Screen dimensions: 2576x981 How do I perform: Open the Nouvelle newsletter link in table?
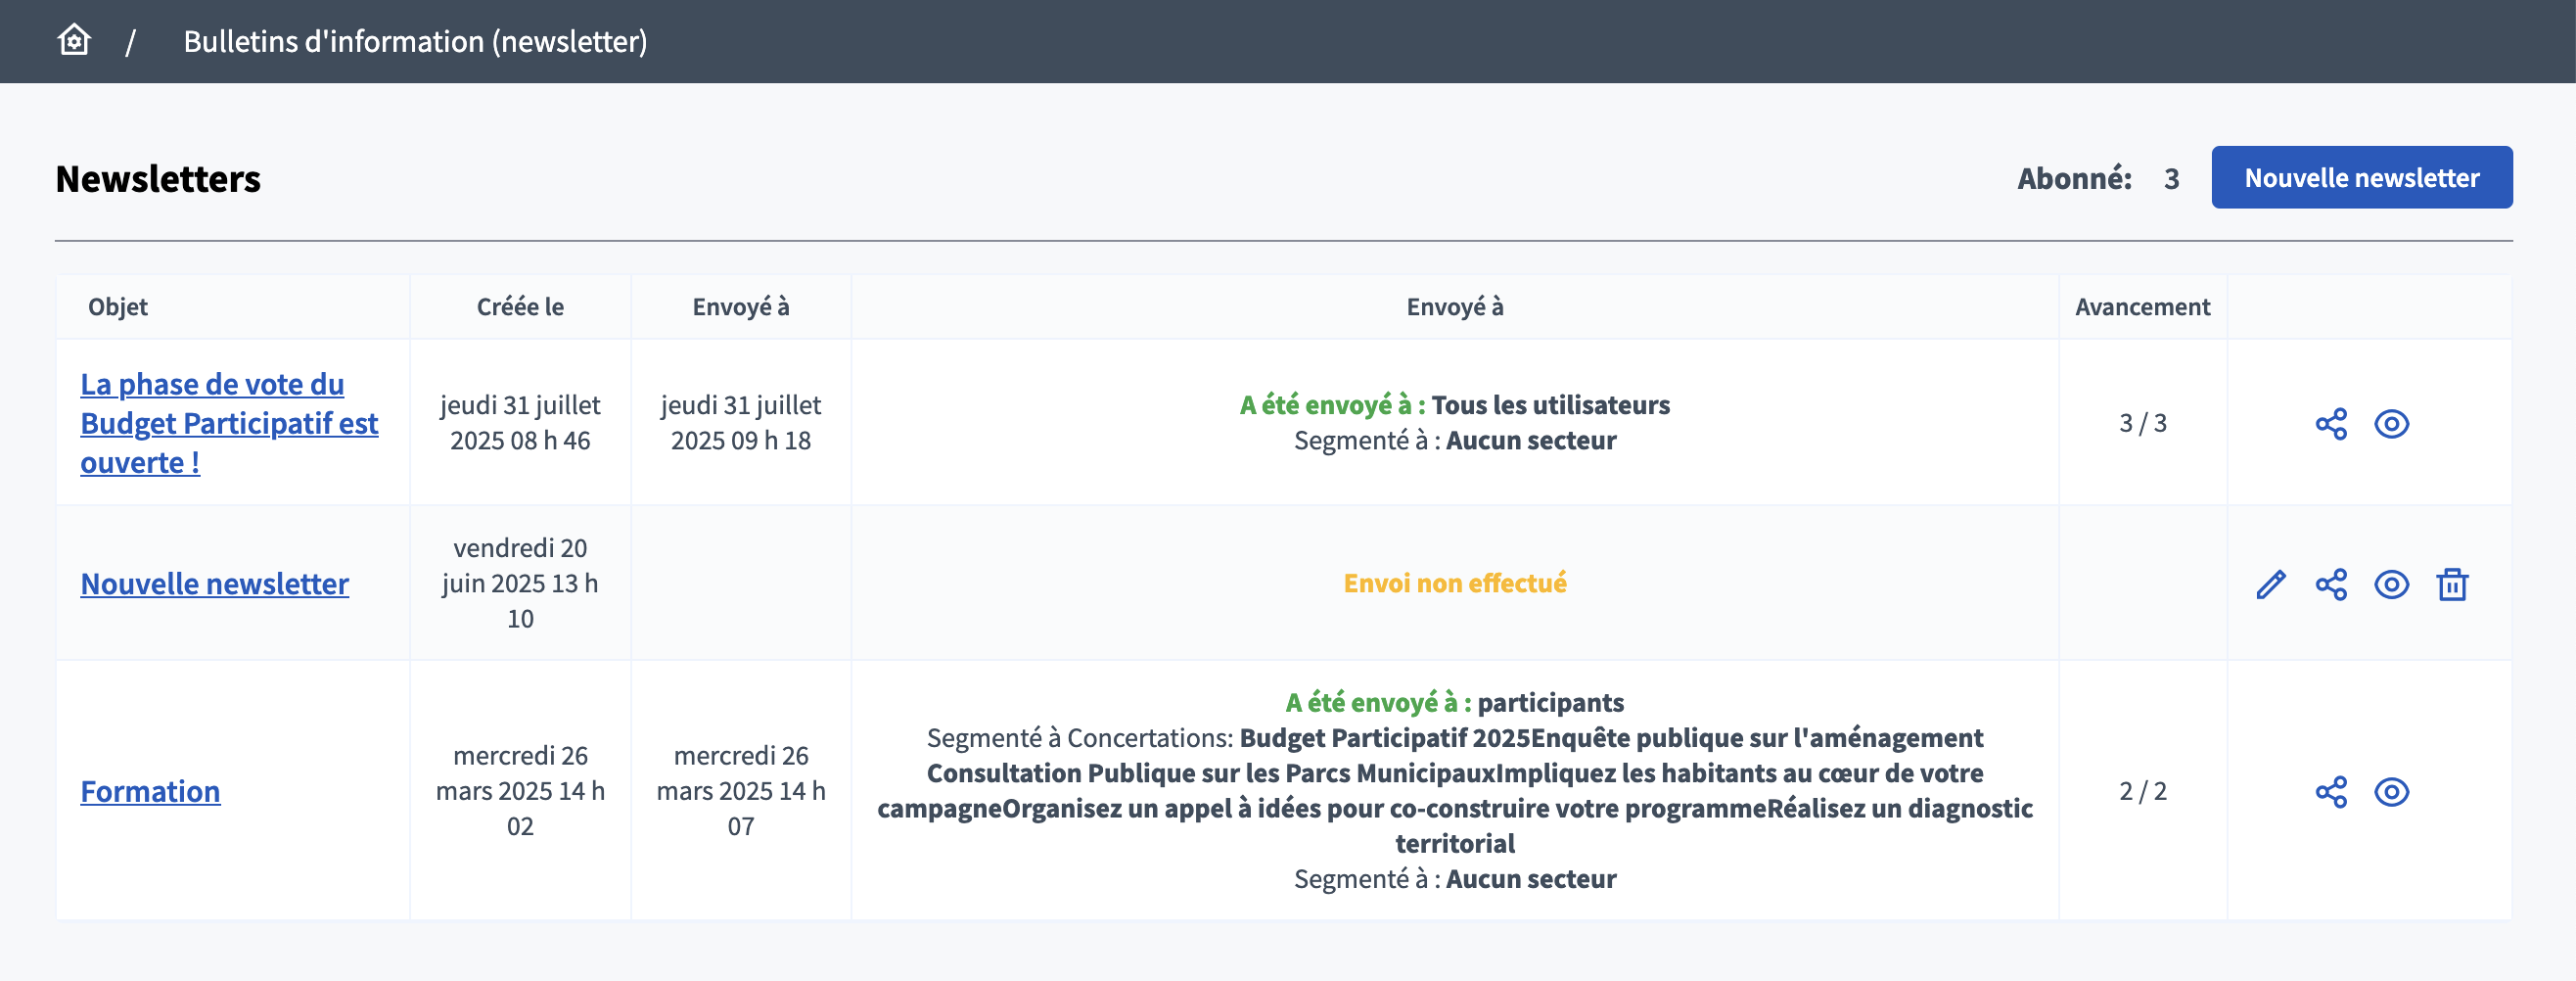point(214,584)
